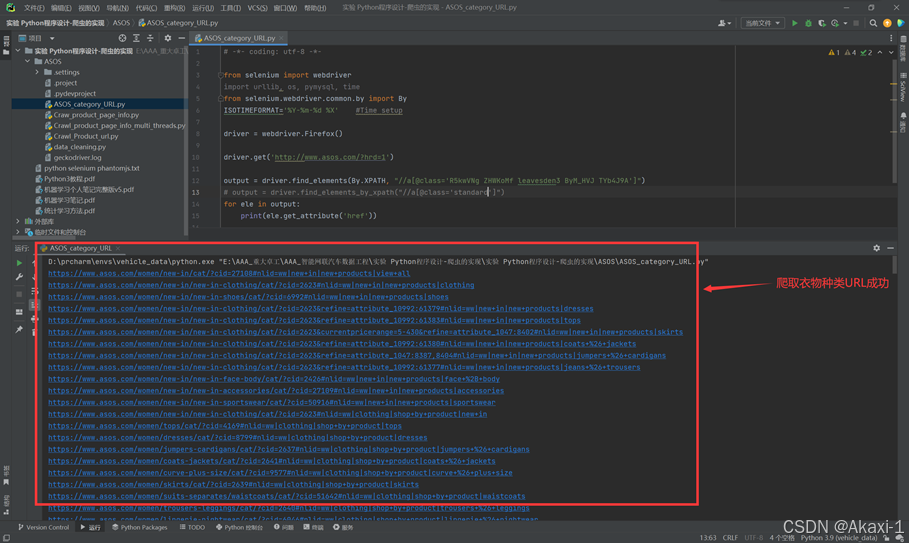Open the 运行(U) menu
Viewport: 909px width, 543px height.
coord(202,8)
